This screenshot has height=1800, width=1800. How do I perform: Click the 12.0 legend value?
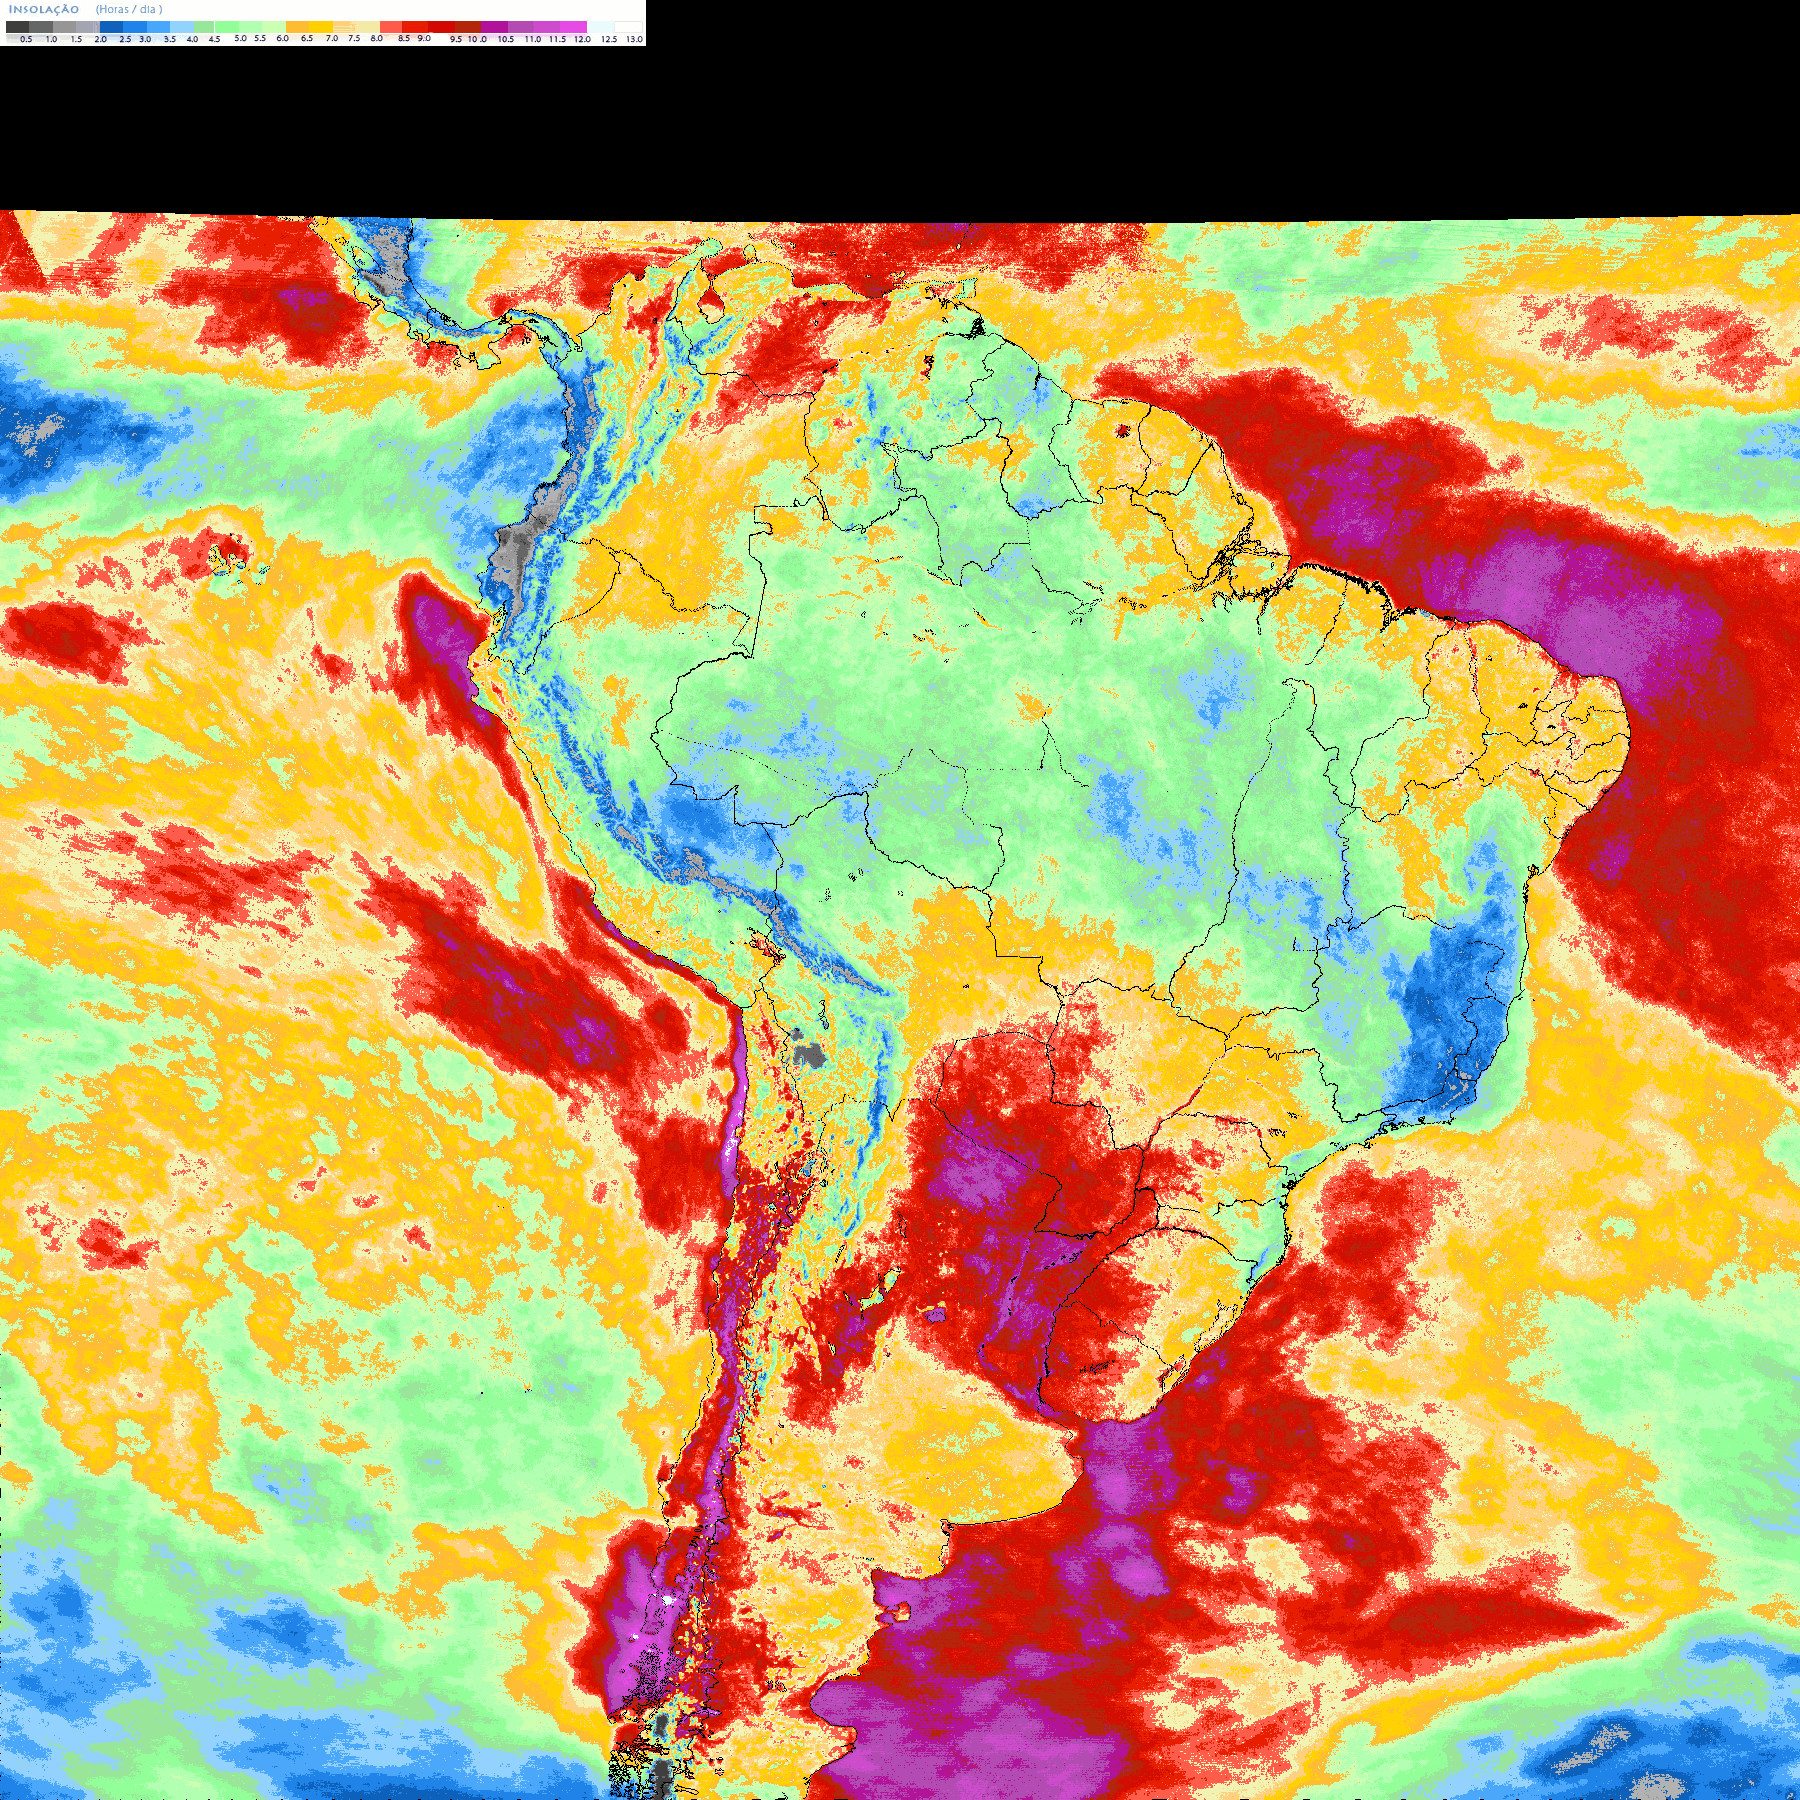[582, 39]
